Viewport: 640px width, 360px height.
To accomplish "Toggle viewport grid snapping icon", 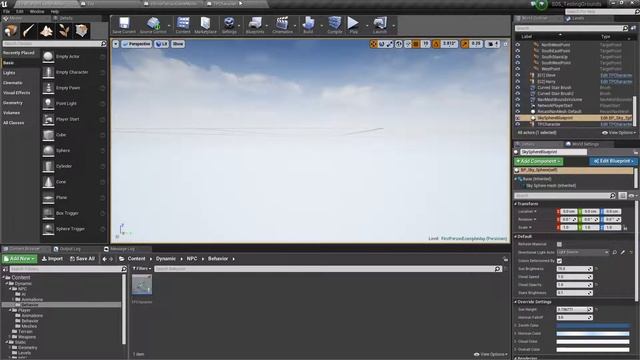I will click(x=416, y=44).
